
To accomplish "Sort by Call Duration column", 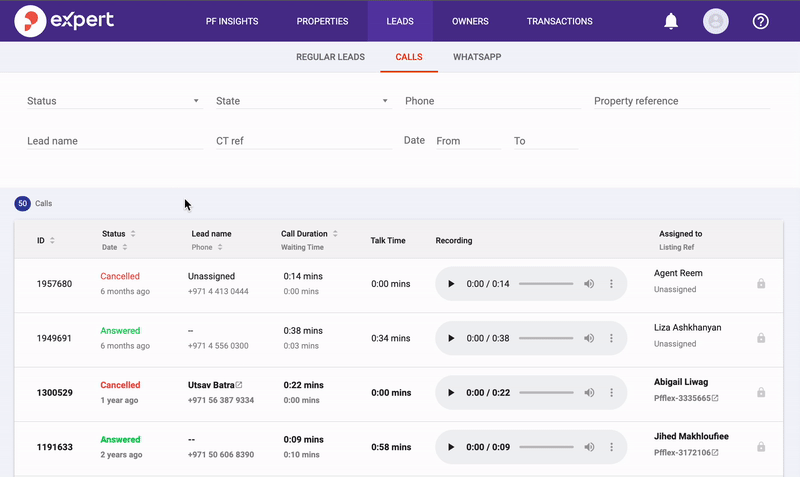I will pyautogui.click(x=335, y=234).
